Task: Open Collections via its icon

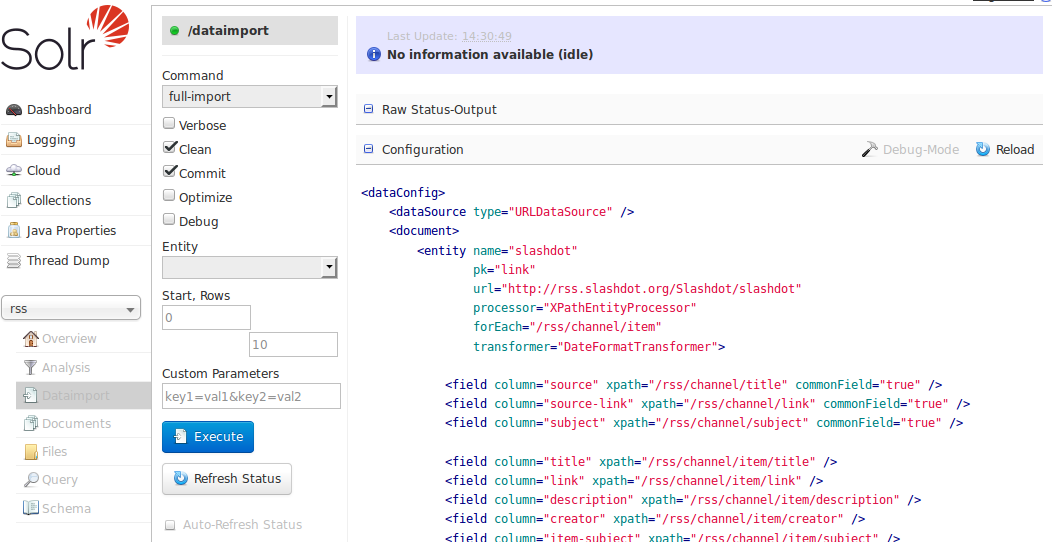Action: [14, 201]
